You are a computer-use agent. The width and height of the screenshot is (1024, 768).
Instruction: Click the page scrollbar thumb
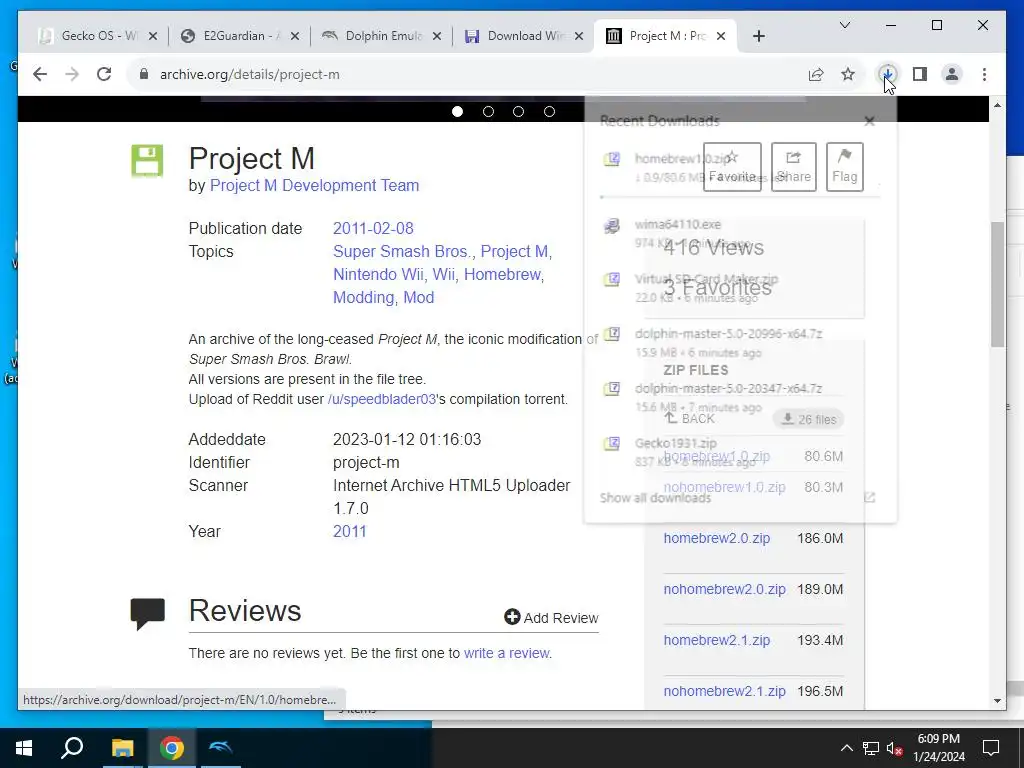[x=997, y=284]
